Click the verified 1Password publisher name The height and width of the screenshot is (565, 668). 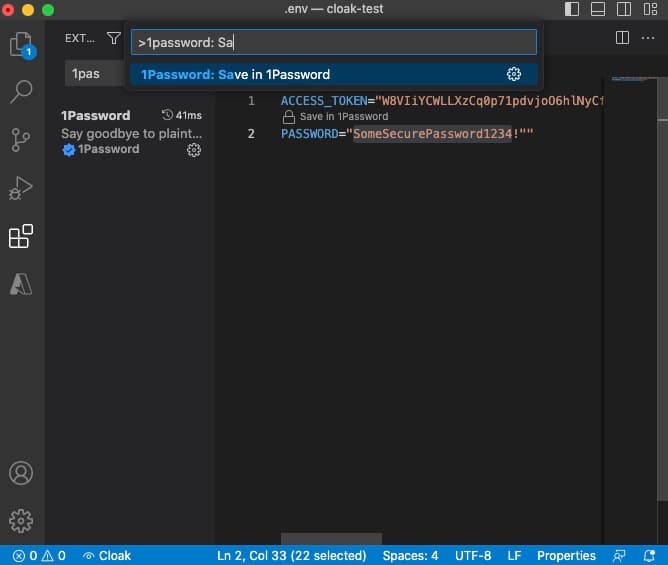(x=109, y=149)
